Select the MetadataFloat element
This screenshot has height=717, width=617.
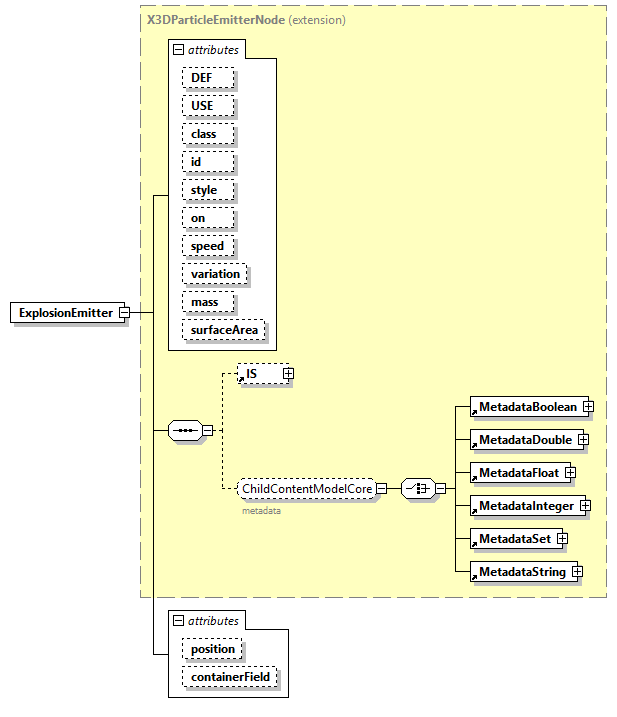[520, 472]
